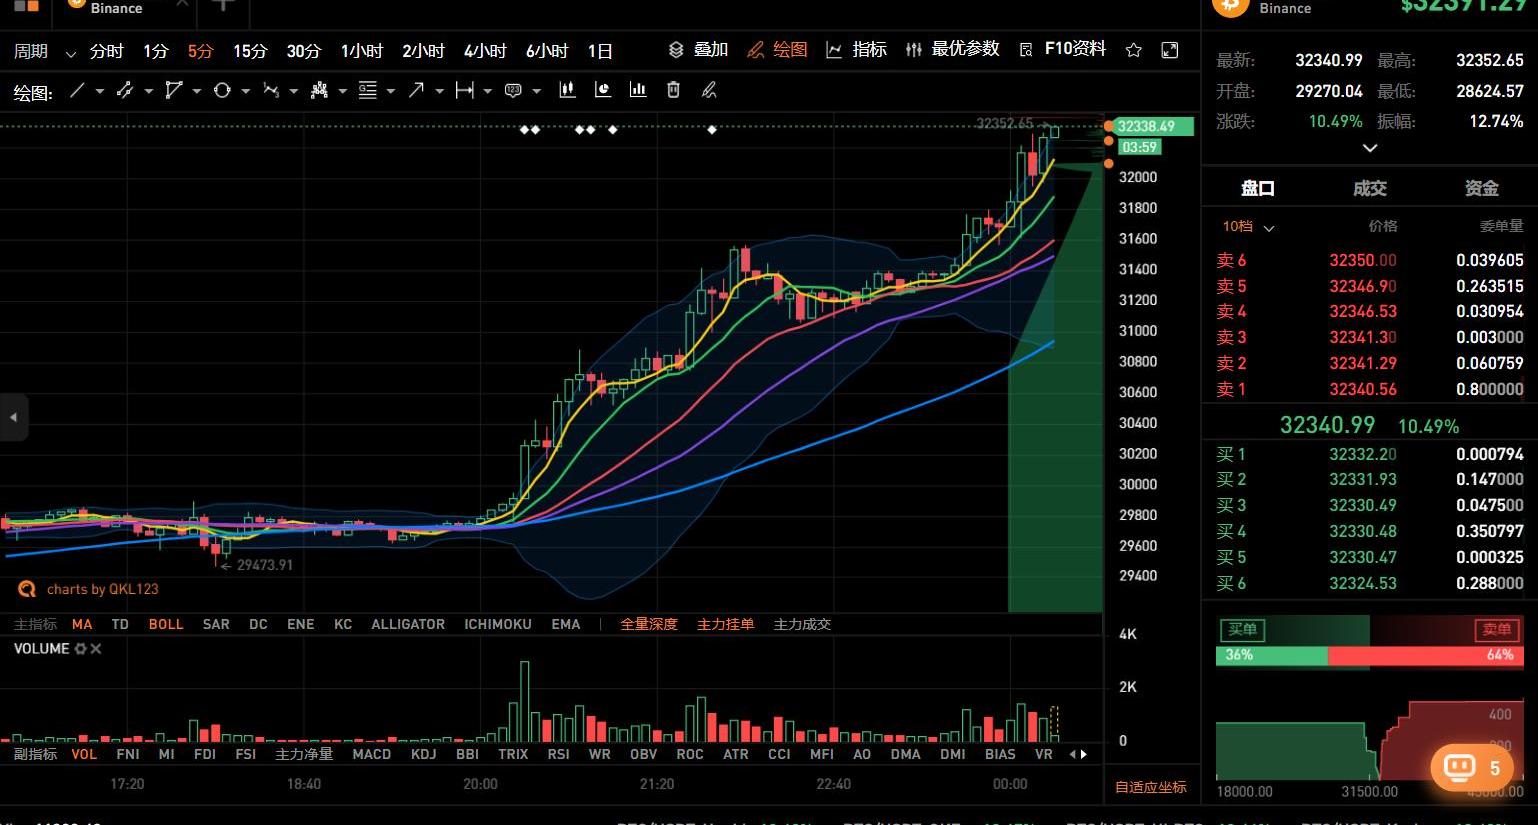Click the trash icon to delete drawings
Viewport: 1538px width, 825px height.
[673, 91]
